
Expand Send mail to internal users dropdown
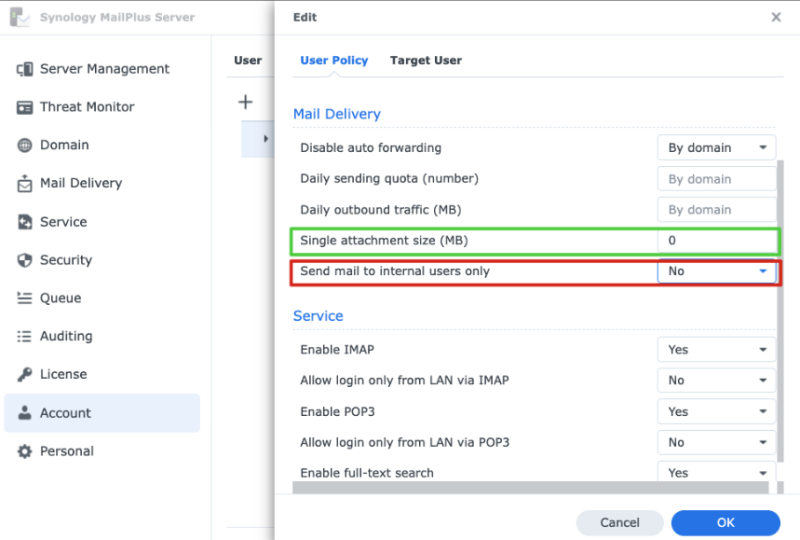716,271
